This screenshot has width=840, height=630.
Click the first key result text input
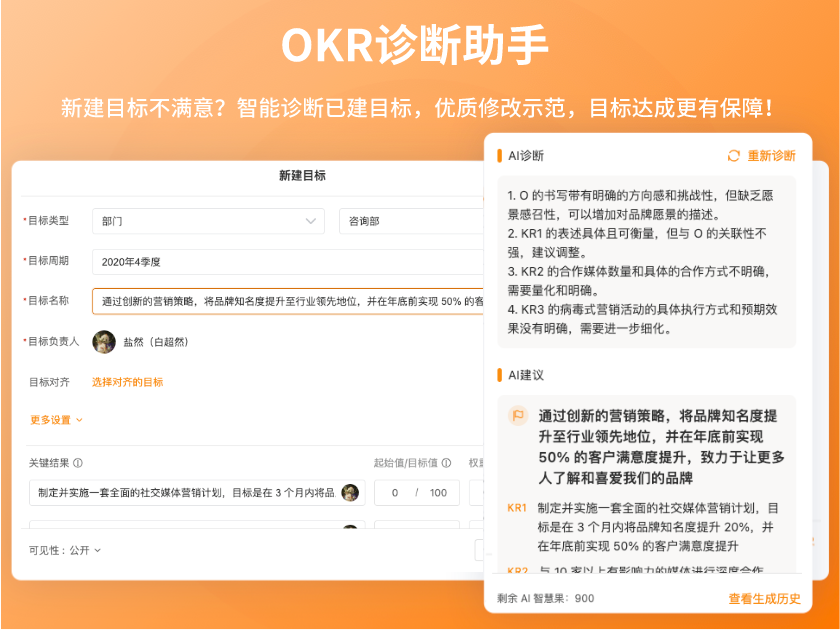(x=190, y=493)
